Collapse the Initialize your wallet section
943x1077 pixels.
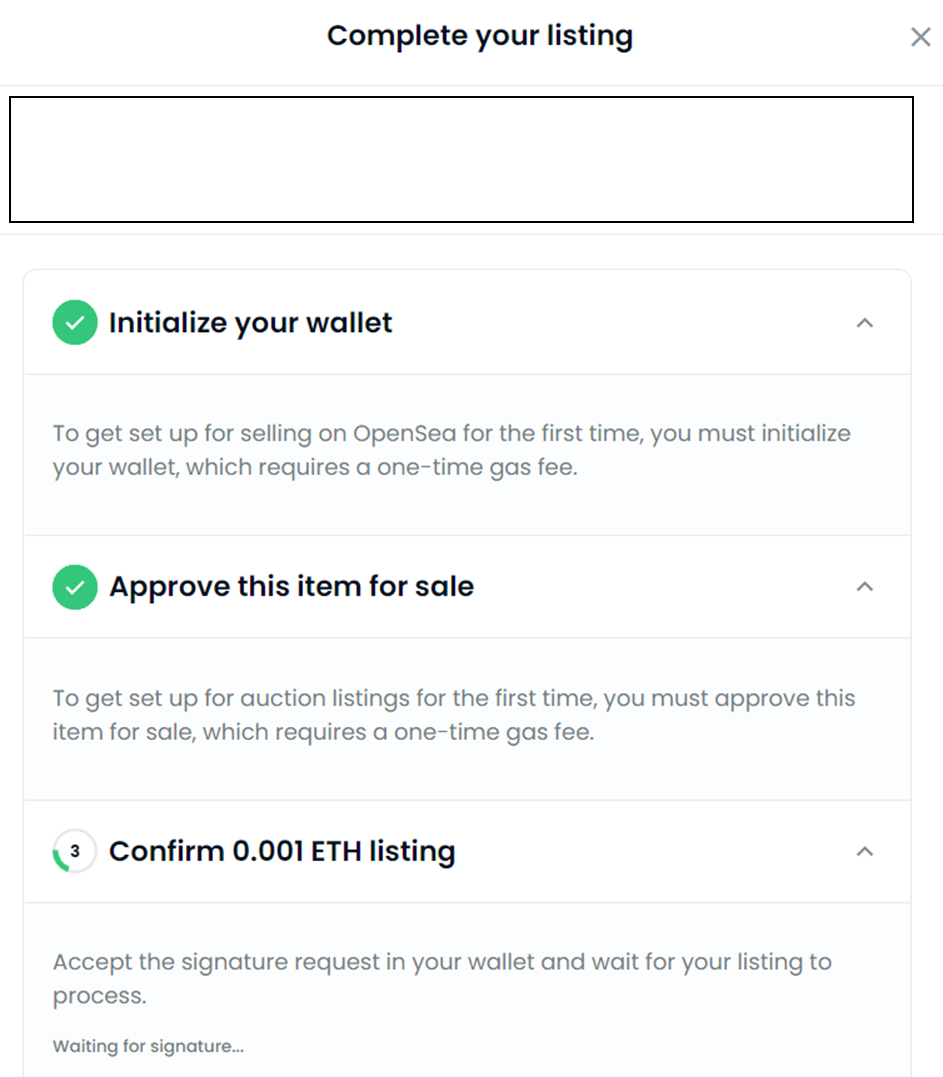tap(865, 323)
